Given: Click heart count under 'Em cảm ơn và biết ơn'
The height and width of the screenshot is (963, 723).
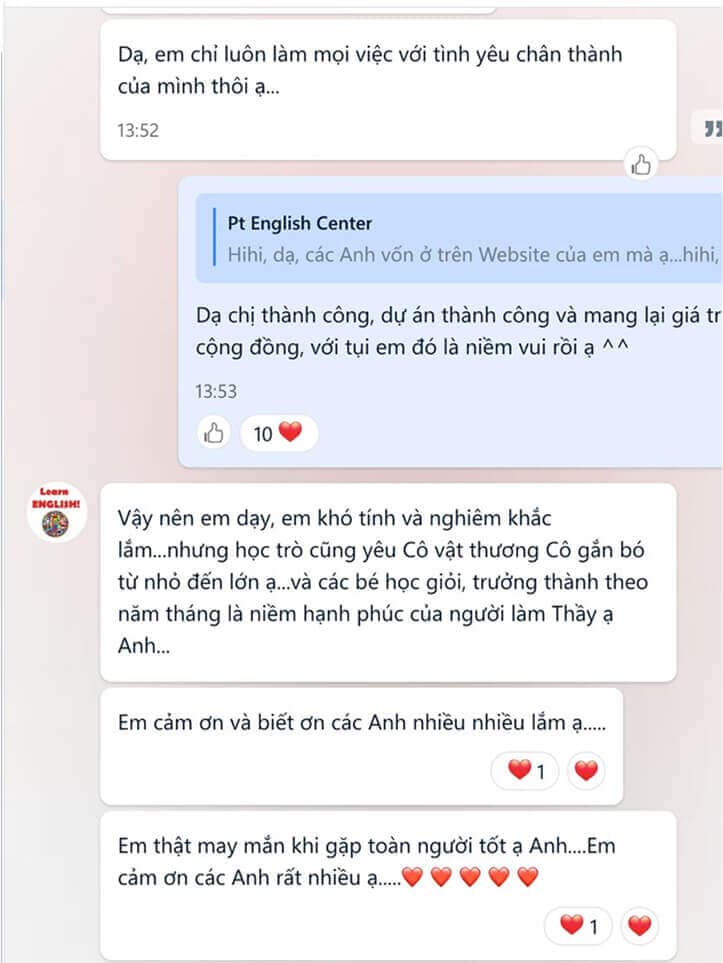Looking at the screenshot, I should [525, 770].
